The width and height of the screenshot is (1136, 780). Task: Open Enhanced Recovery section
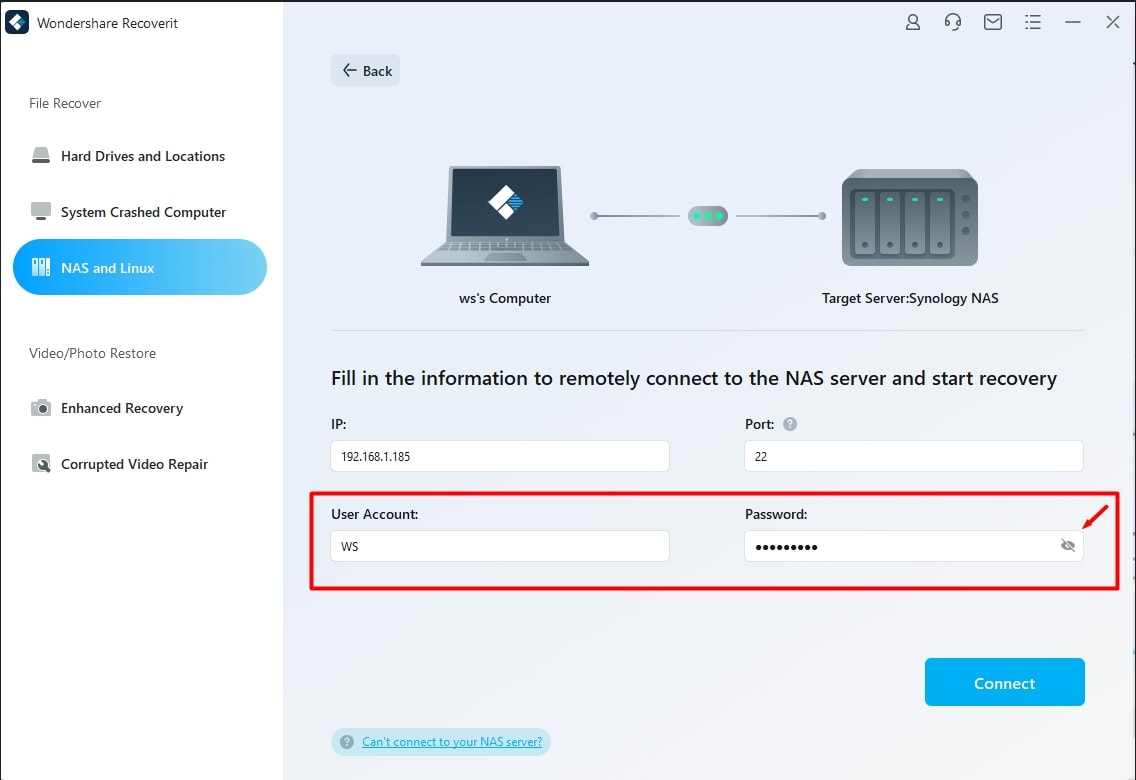click(140, 408)
